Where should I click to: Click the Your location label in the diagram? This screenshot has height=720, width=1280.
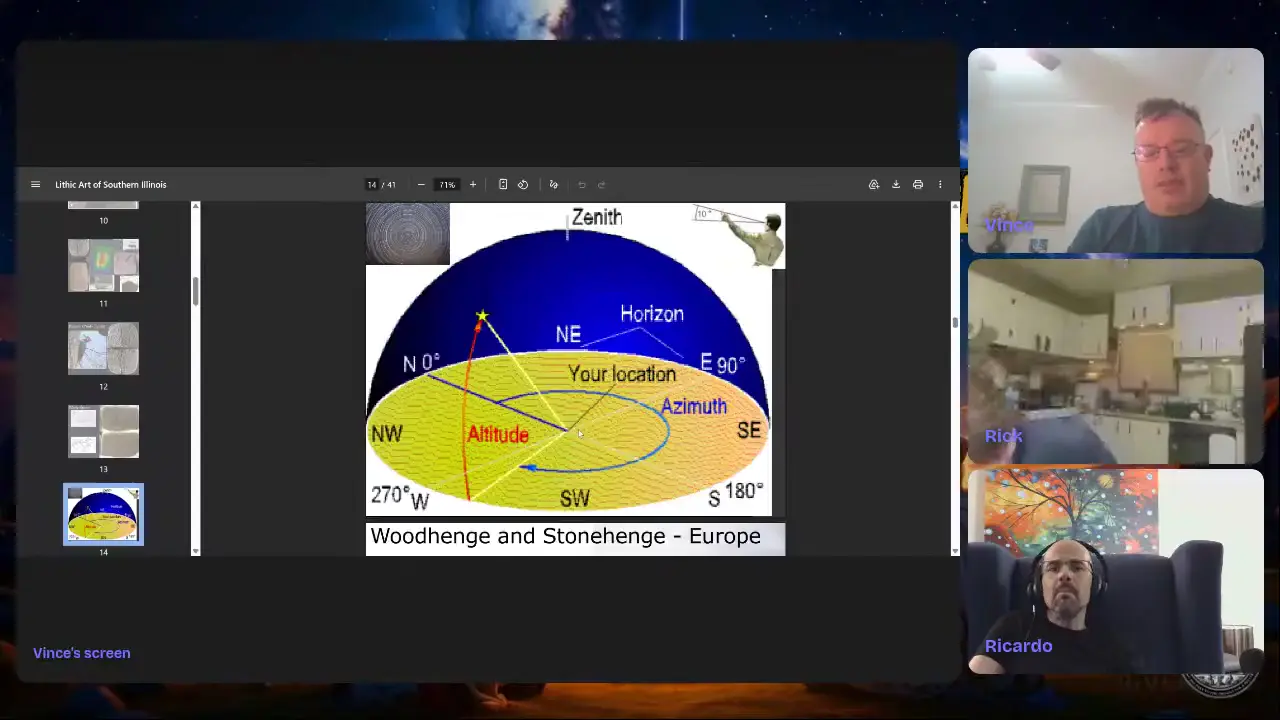[x=622, y=373]
